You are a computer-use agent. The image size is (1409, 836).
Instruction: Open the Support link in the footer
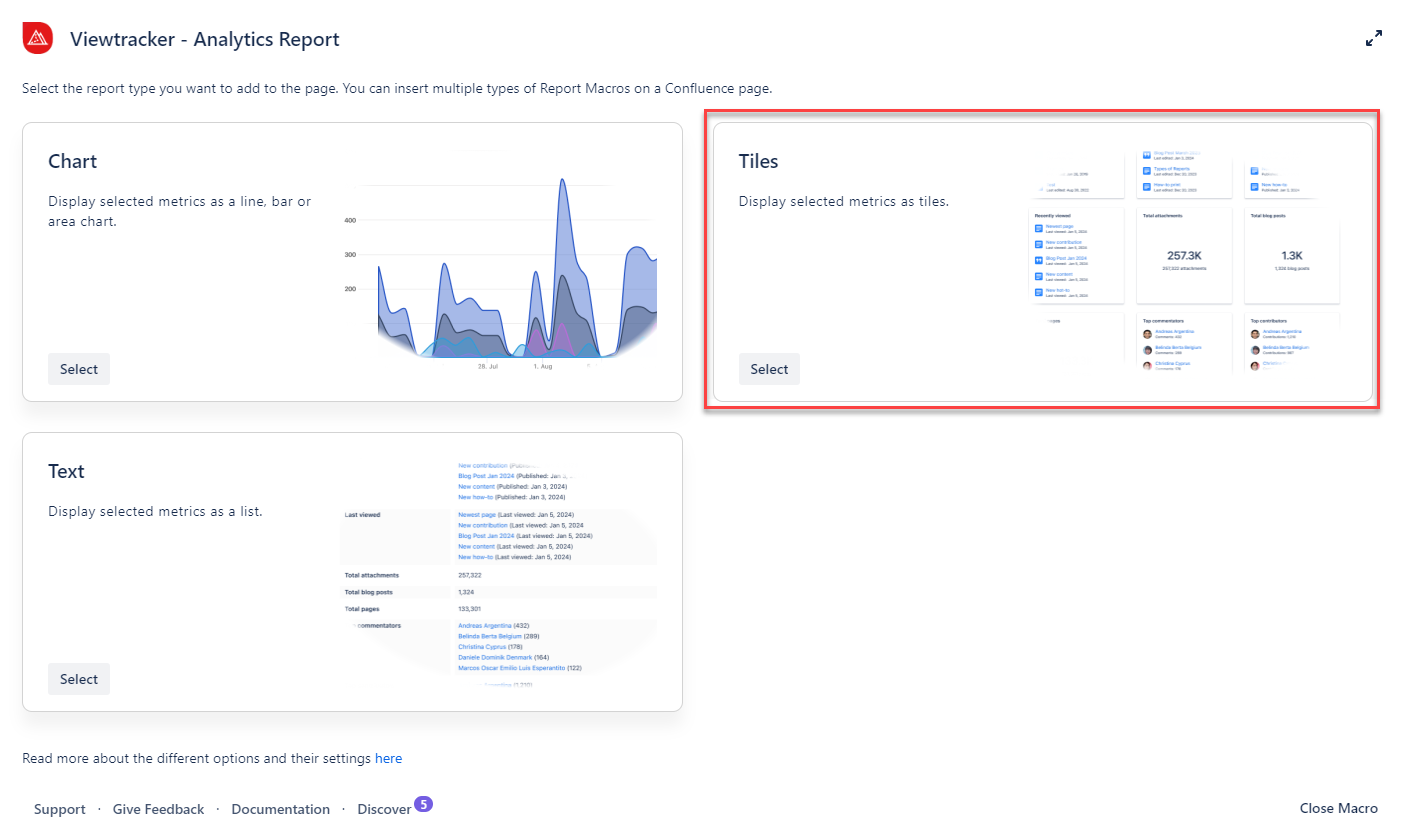click(x=59, y=809)
